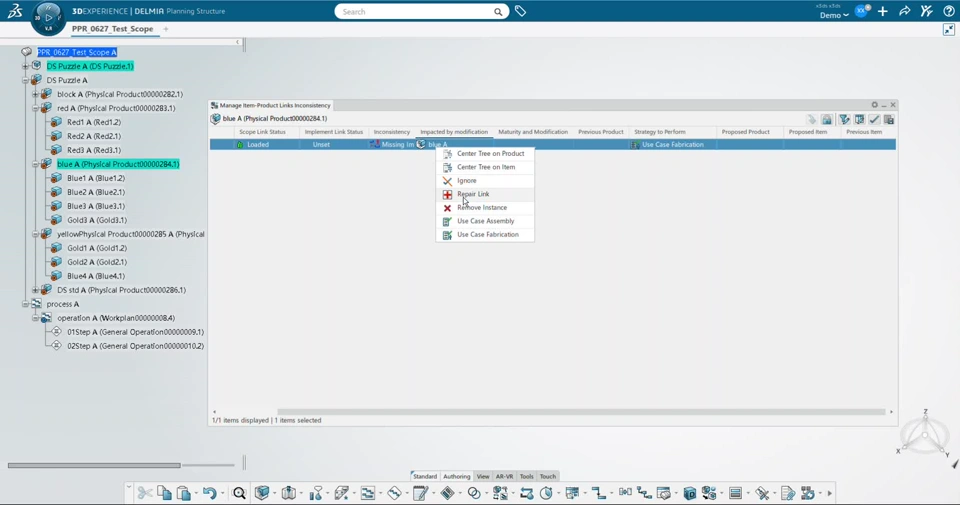Click the lock icon in inconsistency panel toolbar
Viewport: 960px width, 505px height.
pyautogui.click(x=827, y=119)
